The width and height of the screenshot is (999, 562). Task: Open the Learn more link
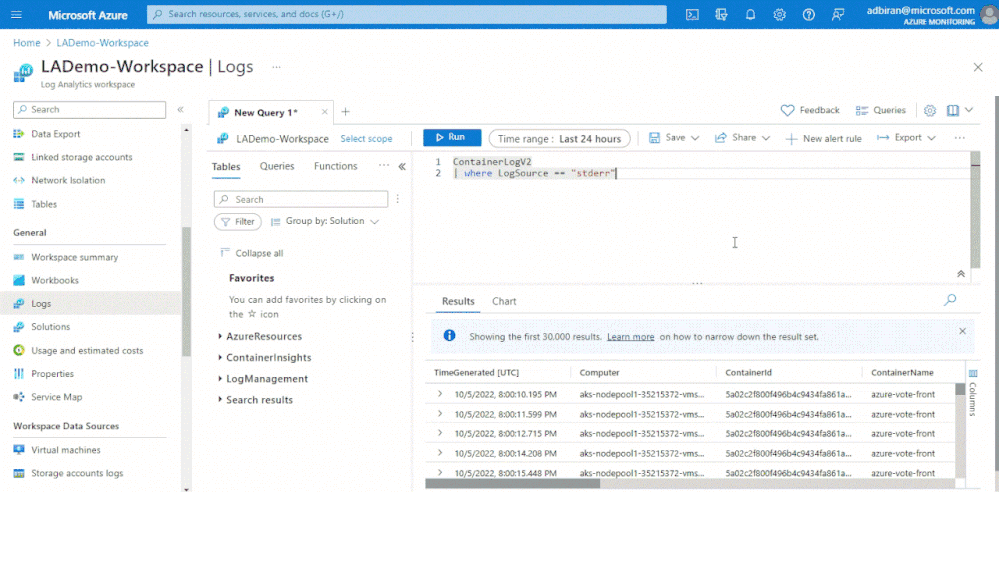click(x=630, y=336)
